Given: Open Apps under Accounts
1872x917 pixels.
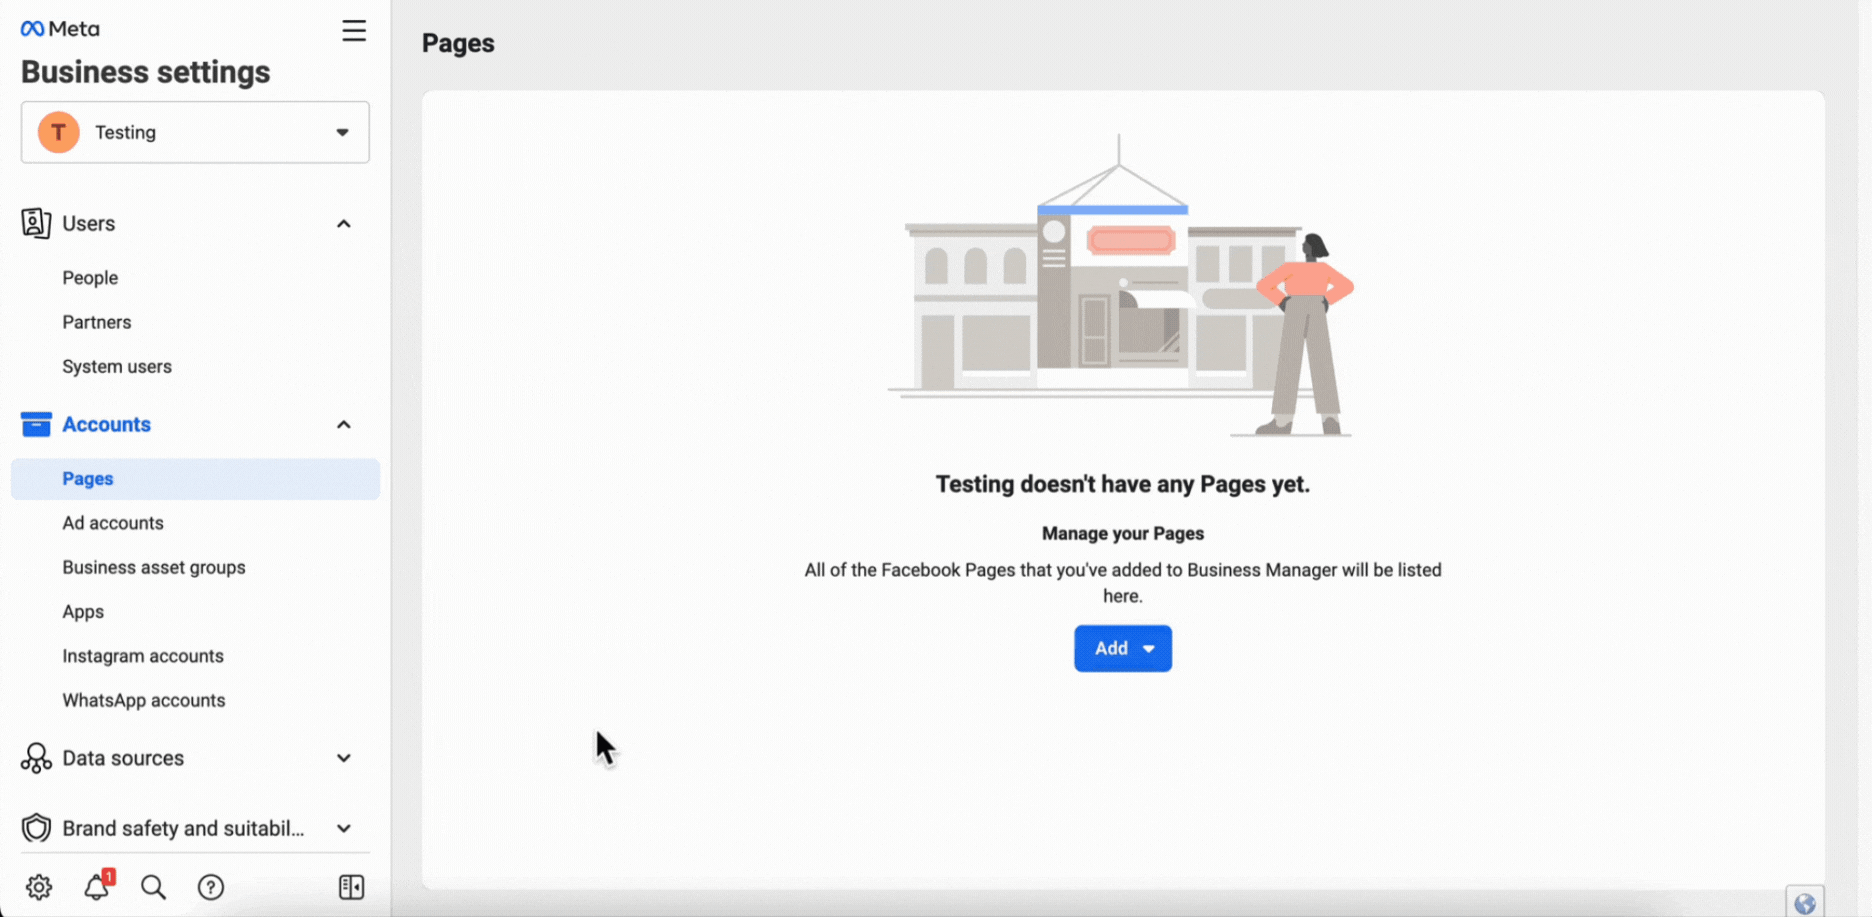Looking at the screenshot, I should coord(83,611).
